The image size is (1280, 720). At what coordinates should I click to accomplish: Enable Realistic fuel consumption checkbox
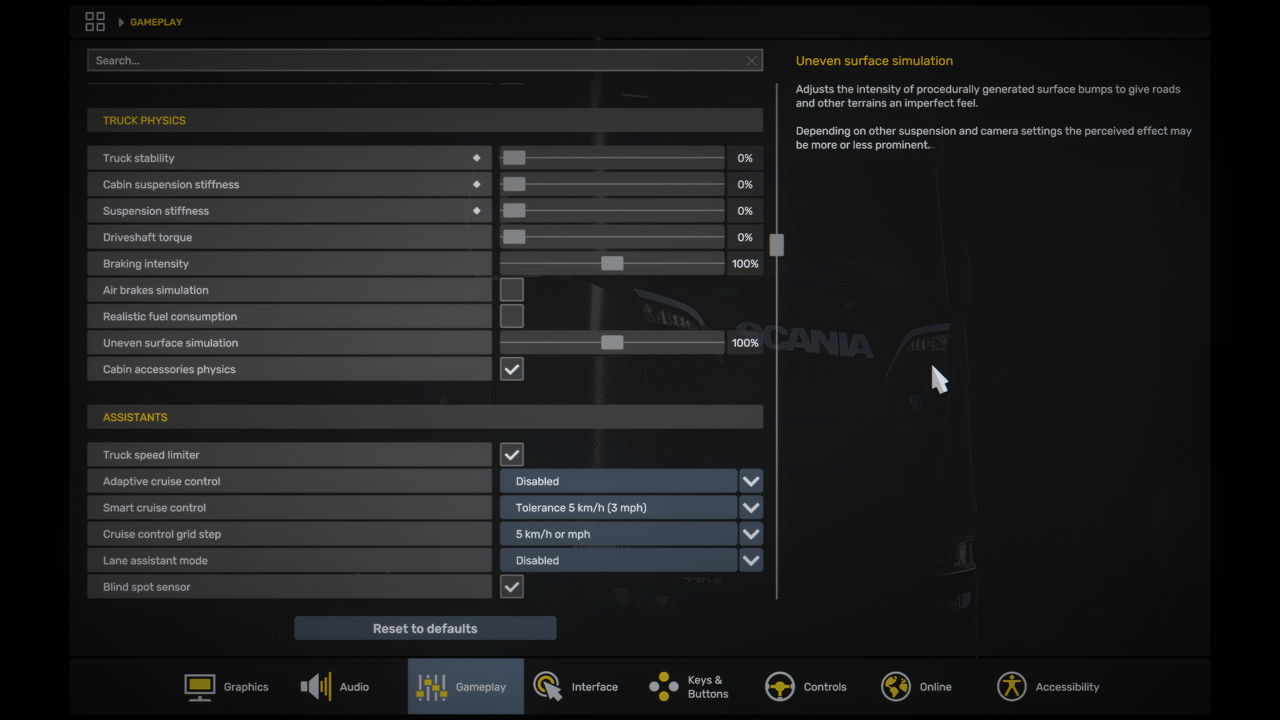pos(512,316)
